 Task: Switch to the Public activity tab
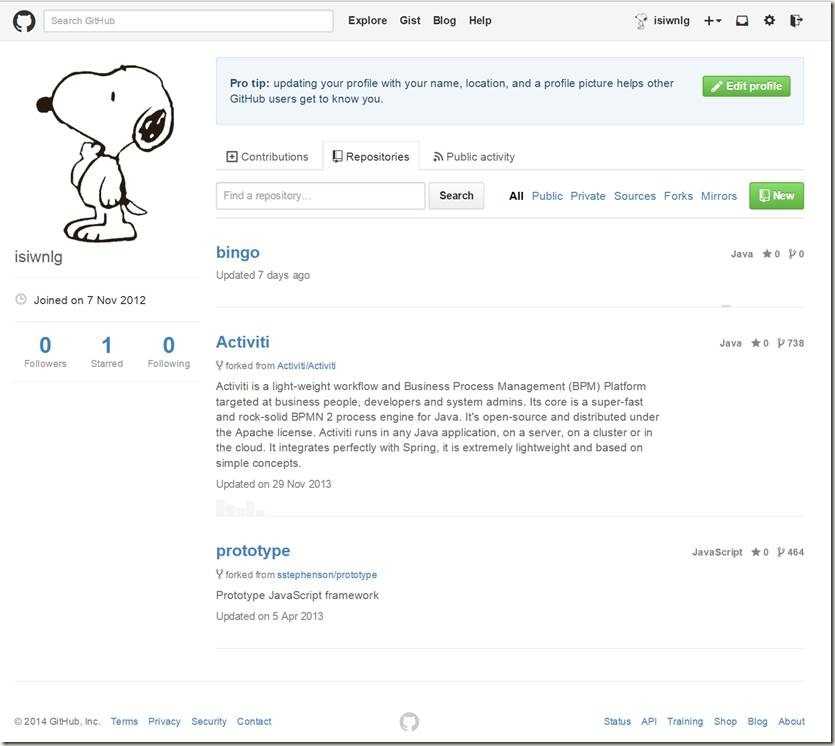tap(474, 157)
